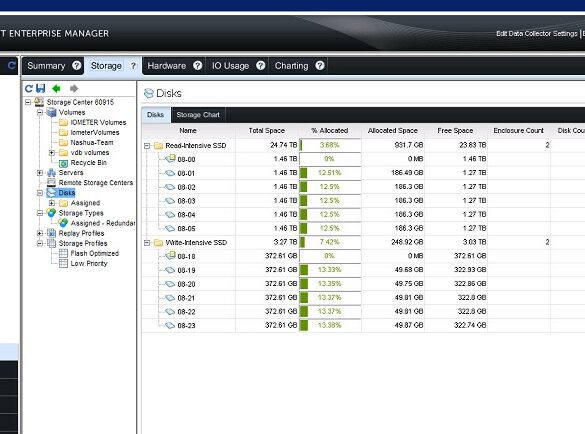The image size is (585, 434).
Task: Open help for the Charting tab
Action: click(320, 66)
